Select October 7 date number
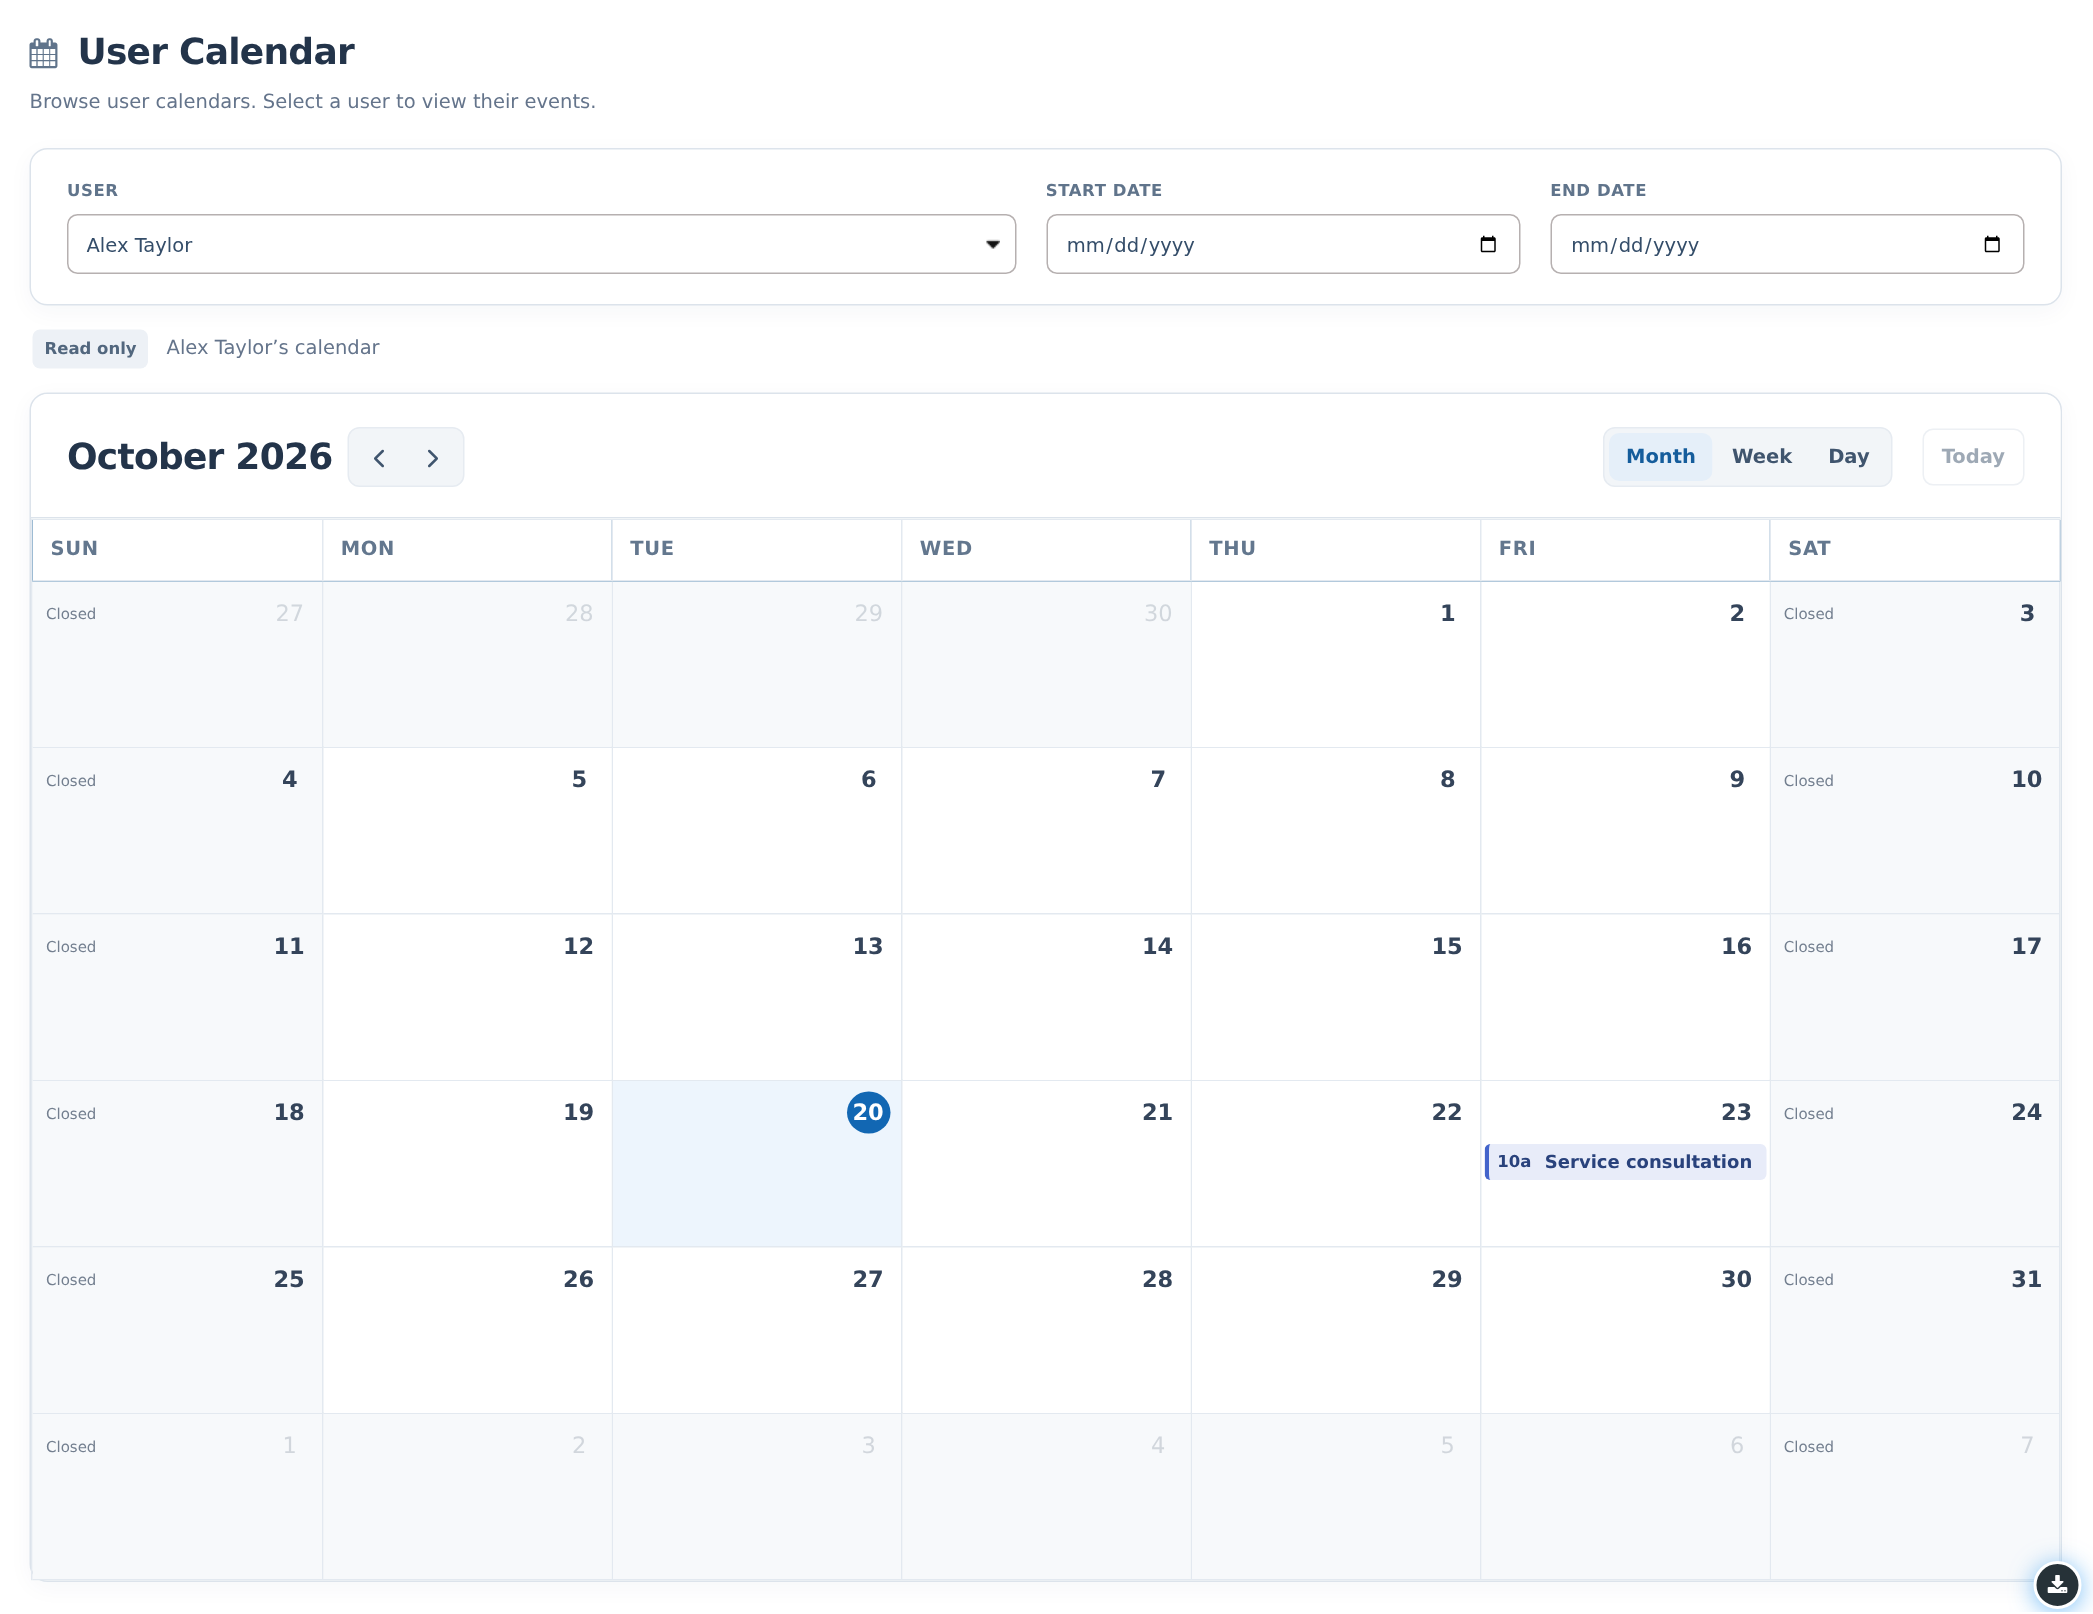The image size is (2093, 1614). [x=1158, y=779]
